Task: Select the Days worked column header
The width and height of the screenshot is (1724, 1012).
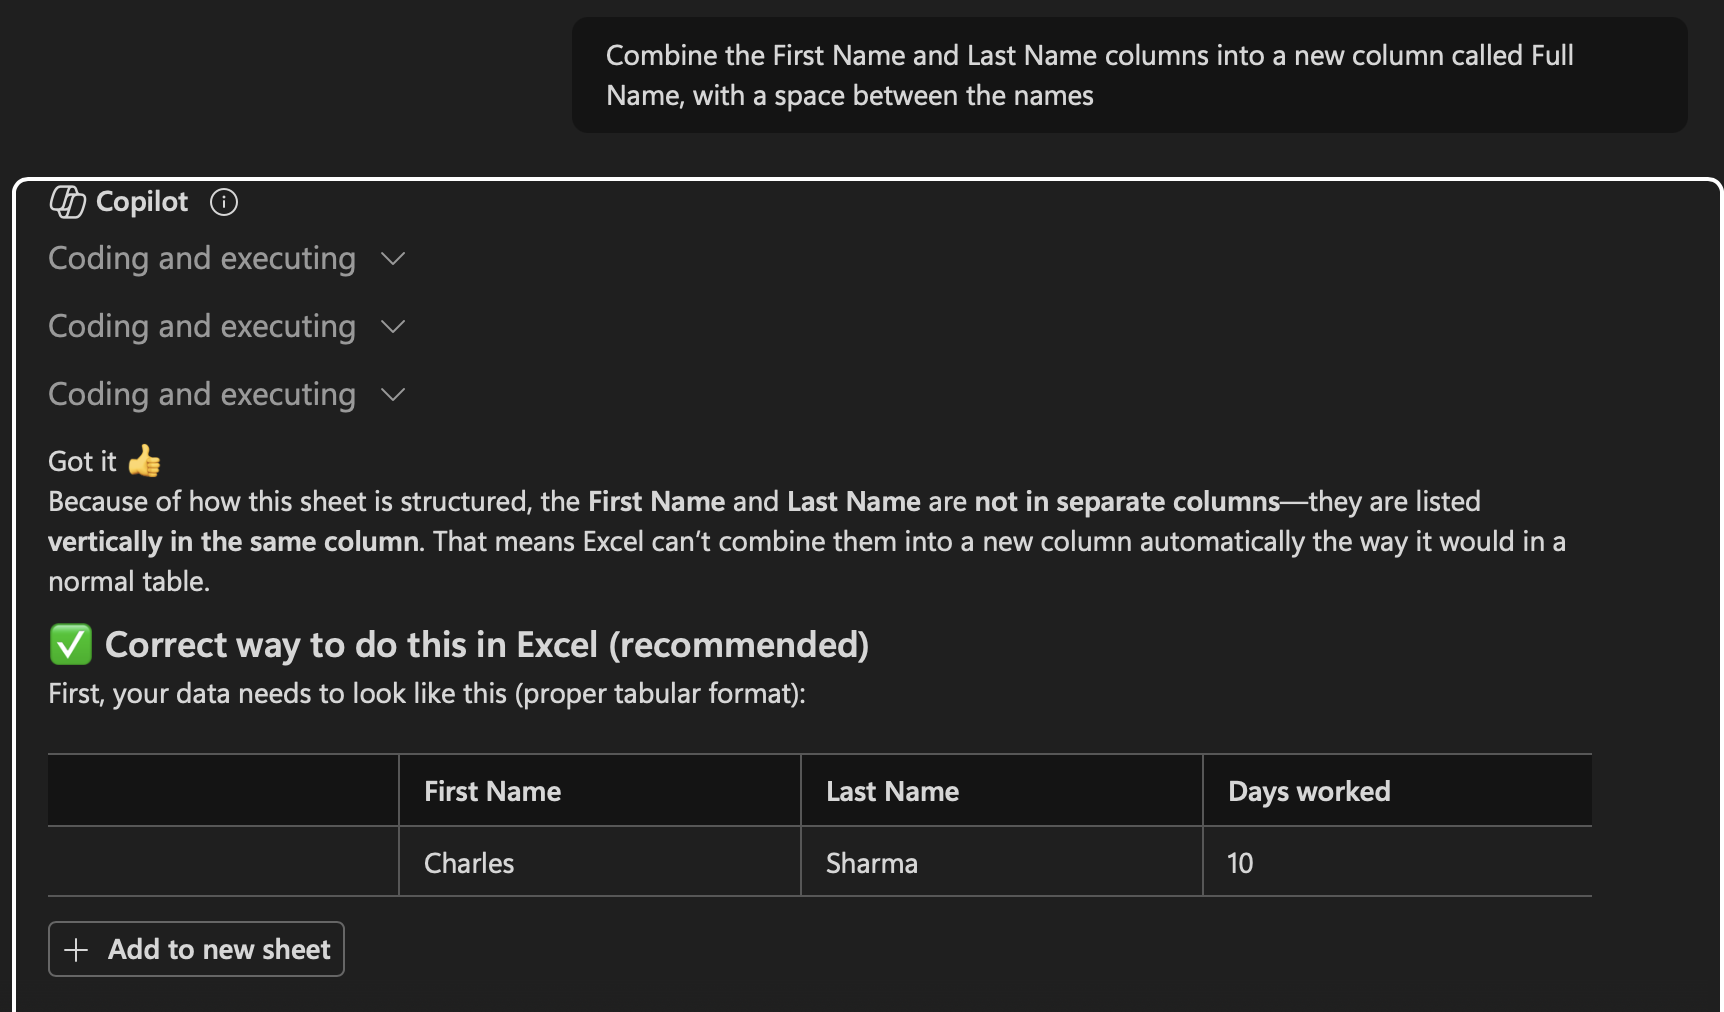Action: (1398, 791)
